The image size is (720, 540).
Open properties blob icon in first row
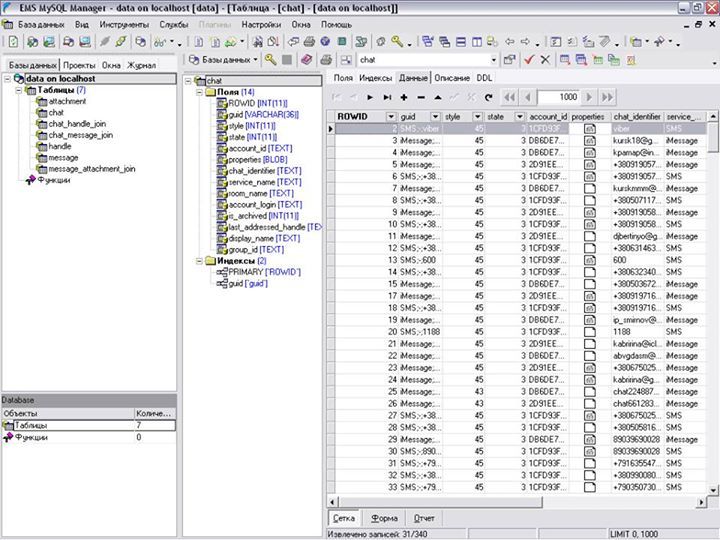(590, 130)
